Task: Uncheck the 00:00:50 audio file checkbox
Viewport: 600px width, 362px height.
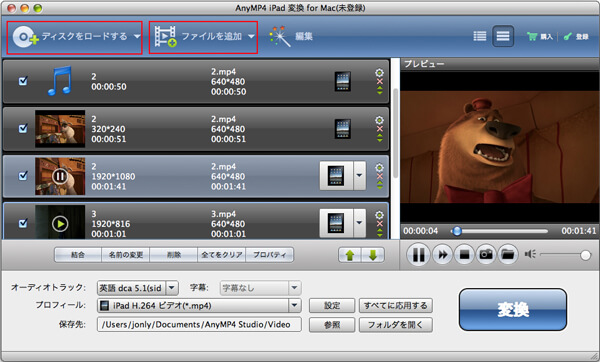Action: pyautogui.click(x=23, y=81)
